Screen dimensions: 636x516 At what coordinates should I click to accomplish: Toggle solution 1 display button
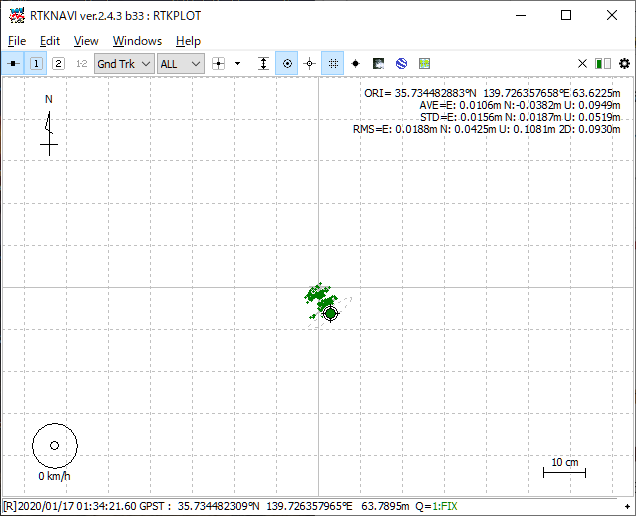click(x=36, y=63)
